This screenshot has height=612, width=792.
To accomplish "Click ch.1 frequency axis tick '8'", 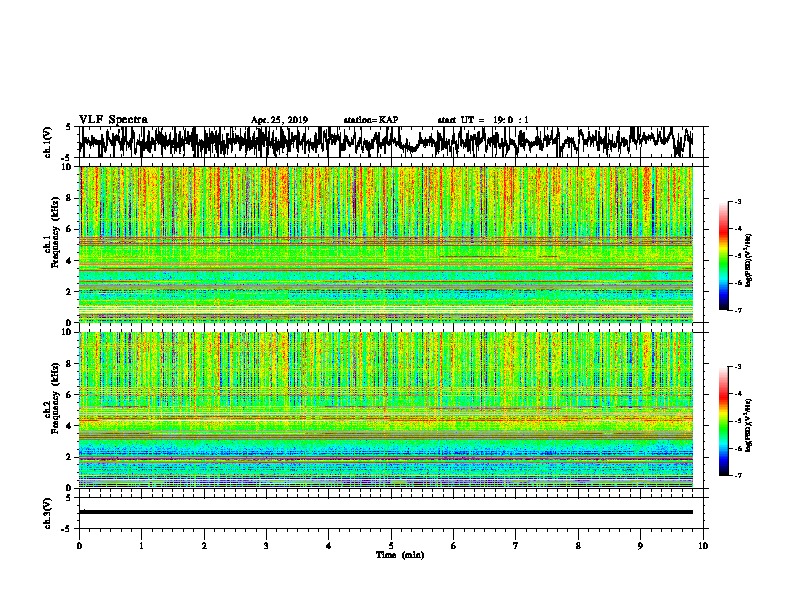I will tap(70, 198).
